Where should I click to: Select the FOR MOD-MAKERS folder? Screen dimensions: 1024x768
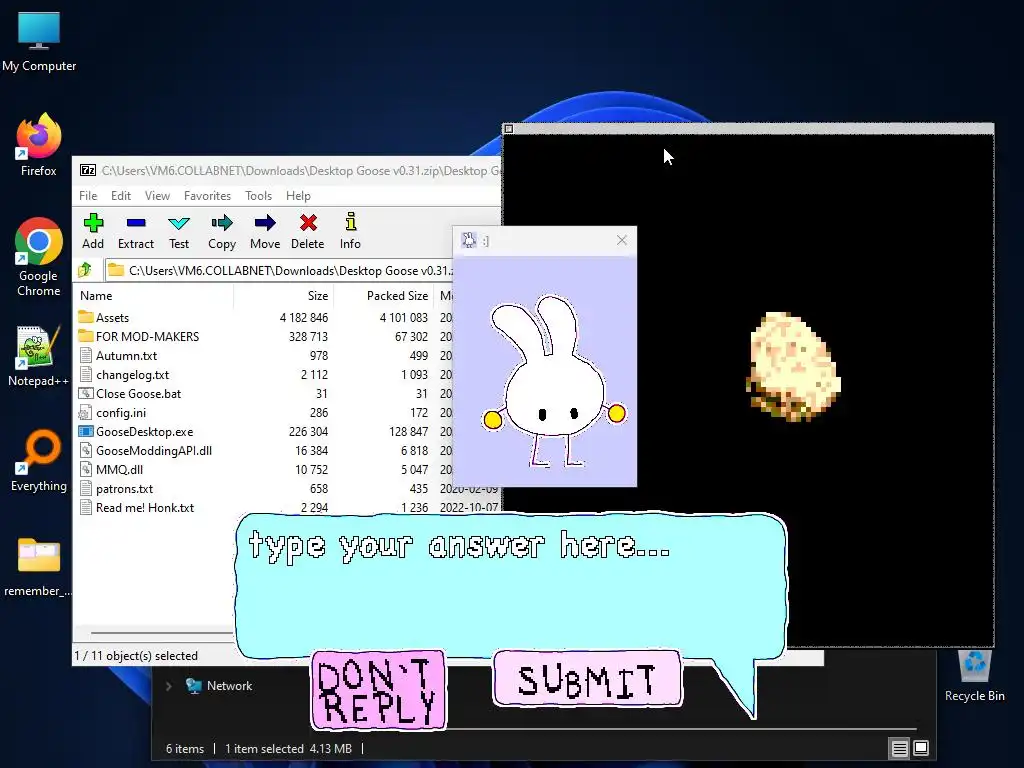click(138, 336)
